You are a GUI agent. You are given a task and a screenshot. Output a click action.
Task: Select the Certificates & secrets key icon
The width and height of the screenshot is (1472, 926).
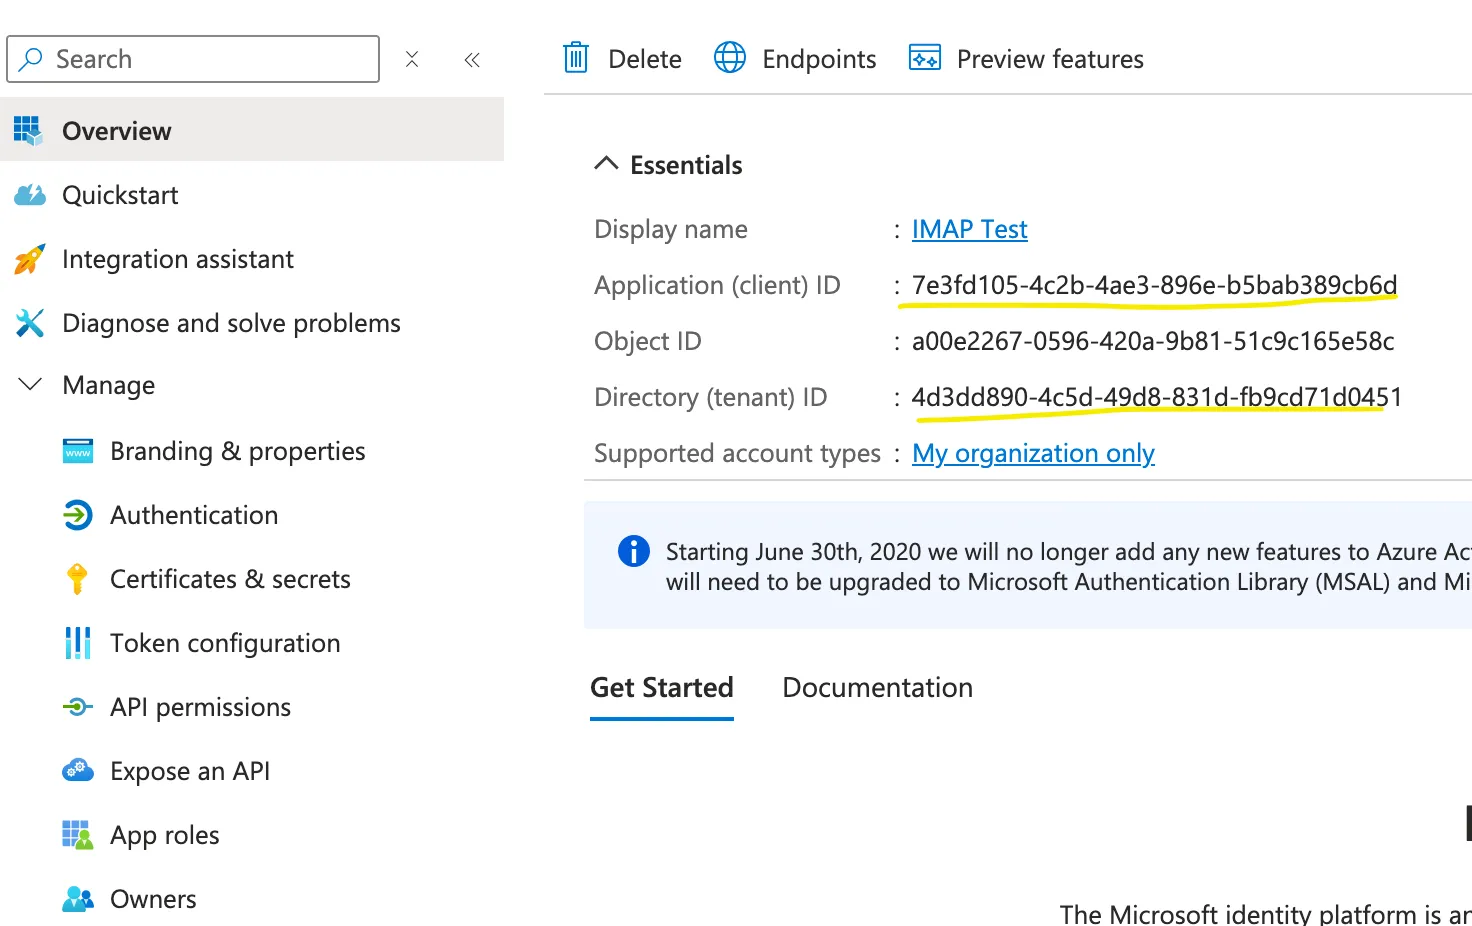tap(77, 579)
